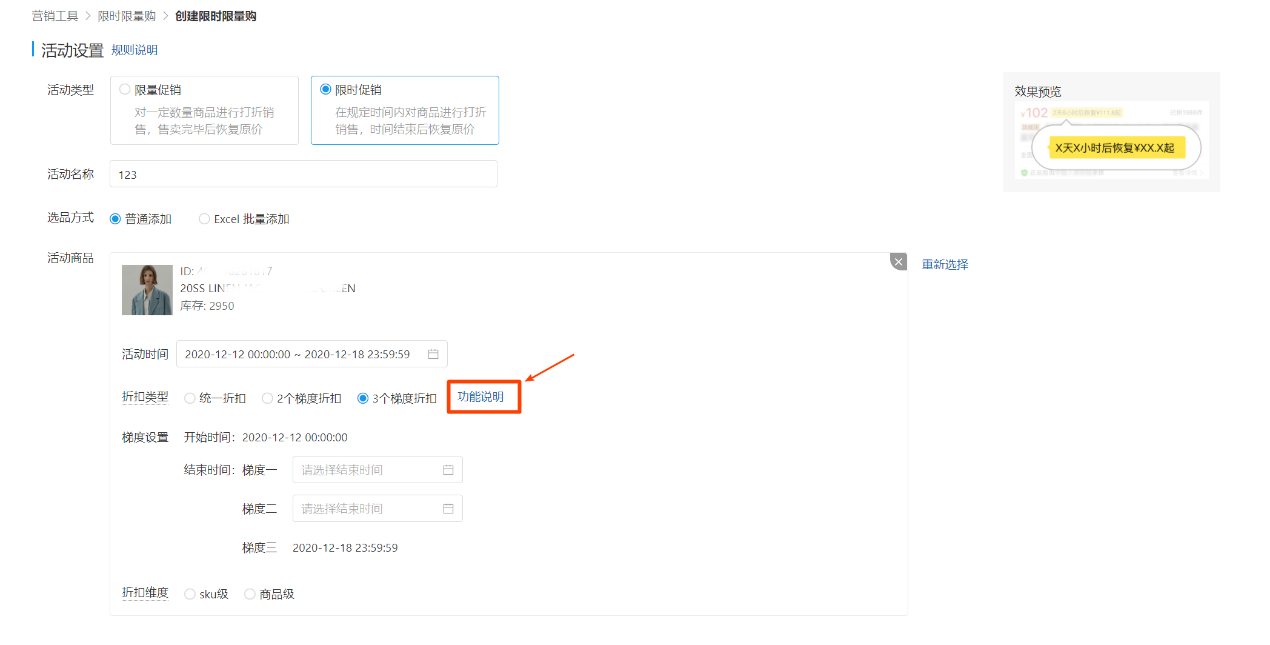This screenshot has height=645, width=1270.
Task: Select sku级 discount dimension
Action: pyautogui.click(x=190, y=594)
